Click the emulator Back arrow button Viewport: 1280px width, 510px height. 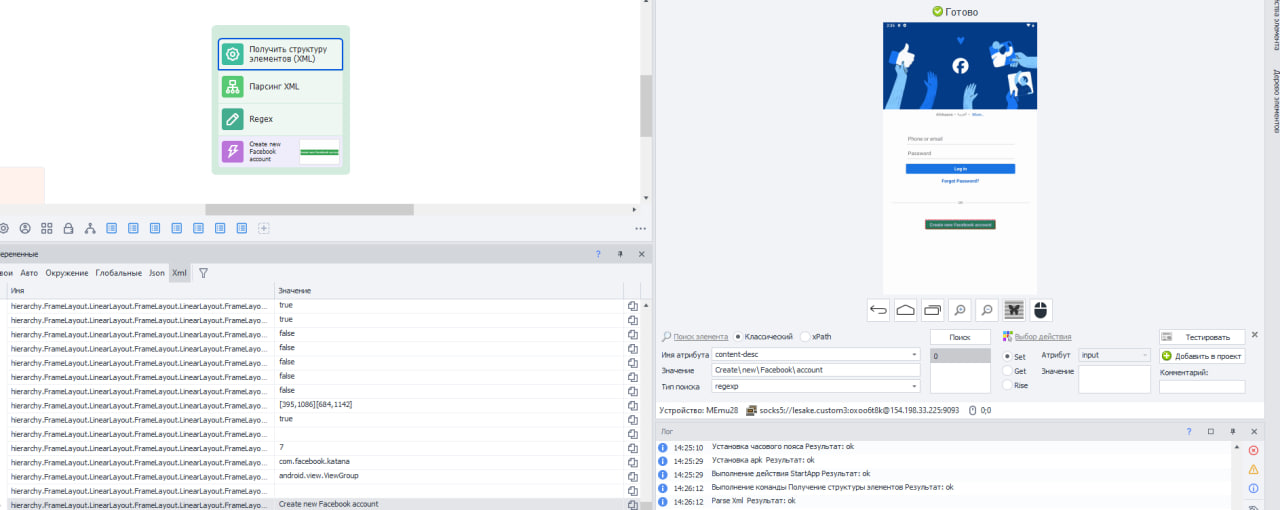click(878, 310)
